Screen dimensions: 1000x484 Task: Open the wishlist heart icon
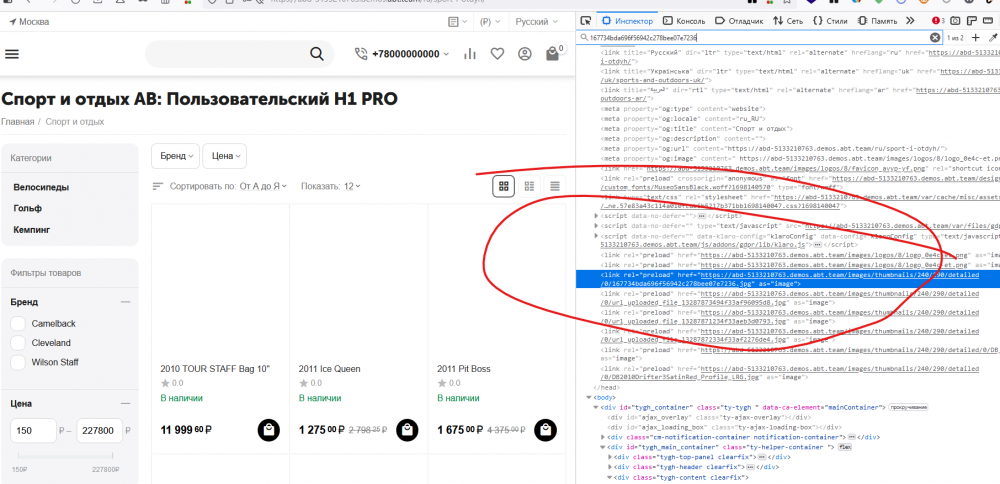(497, 54)
